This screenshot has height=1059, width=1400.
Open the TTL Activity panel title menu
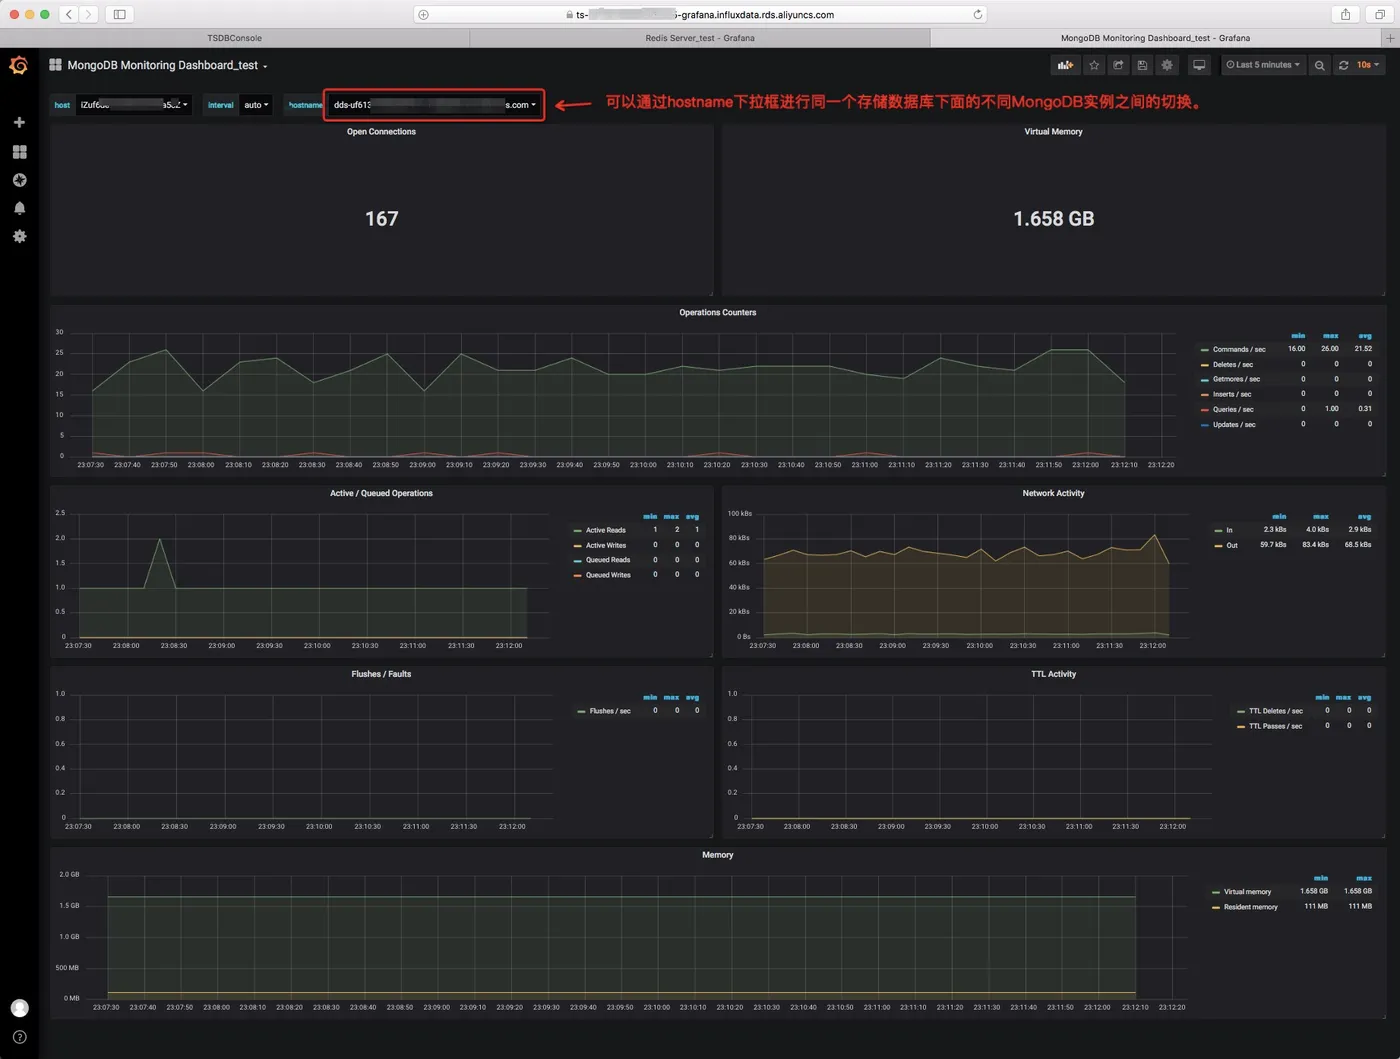click(1053, 674)
